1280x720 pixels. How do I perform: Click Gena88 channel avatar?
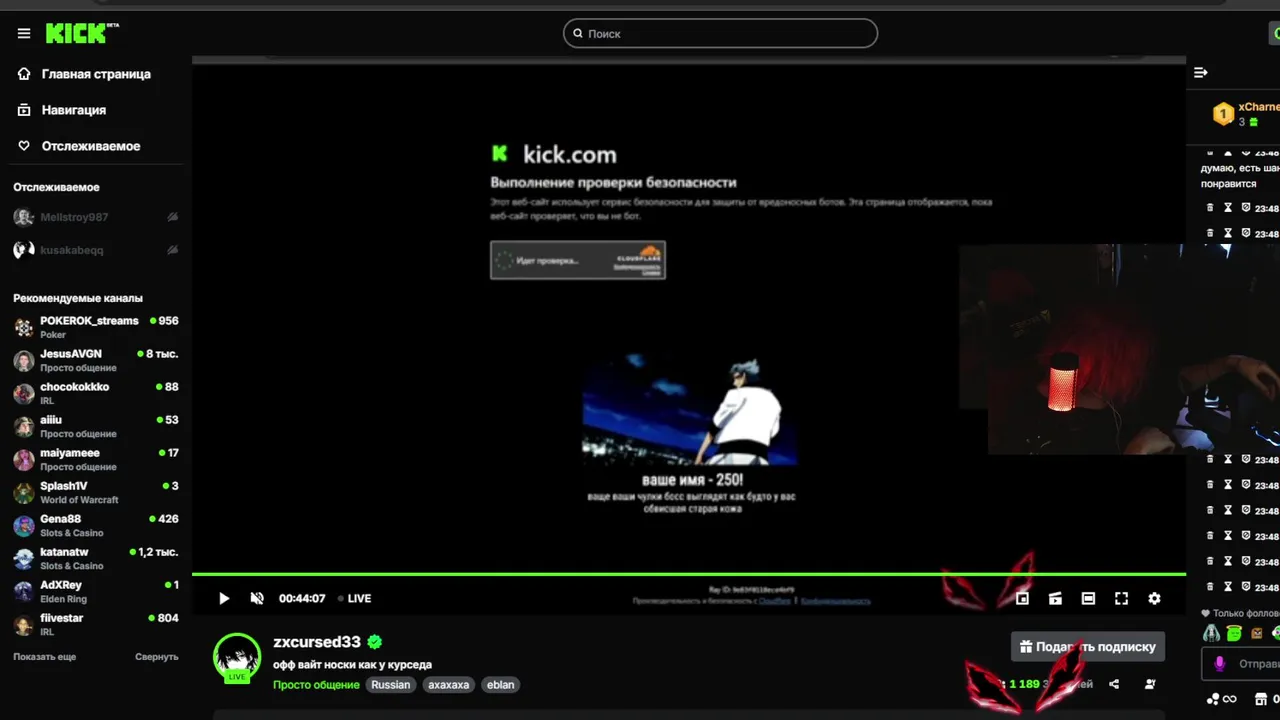click(24, 525)
